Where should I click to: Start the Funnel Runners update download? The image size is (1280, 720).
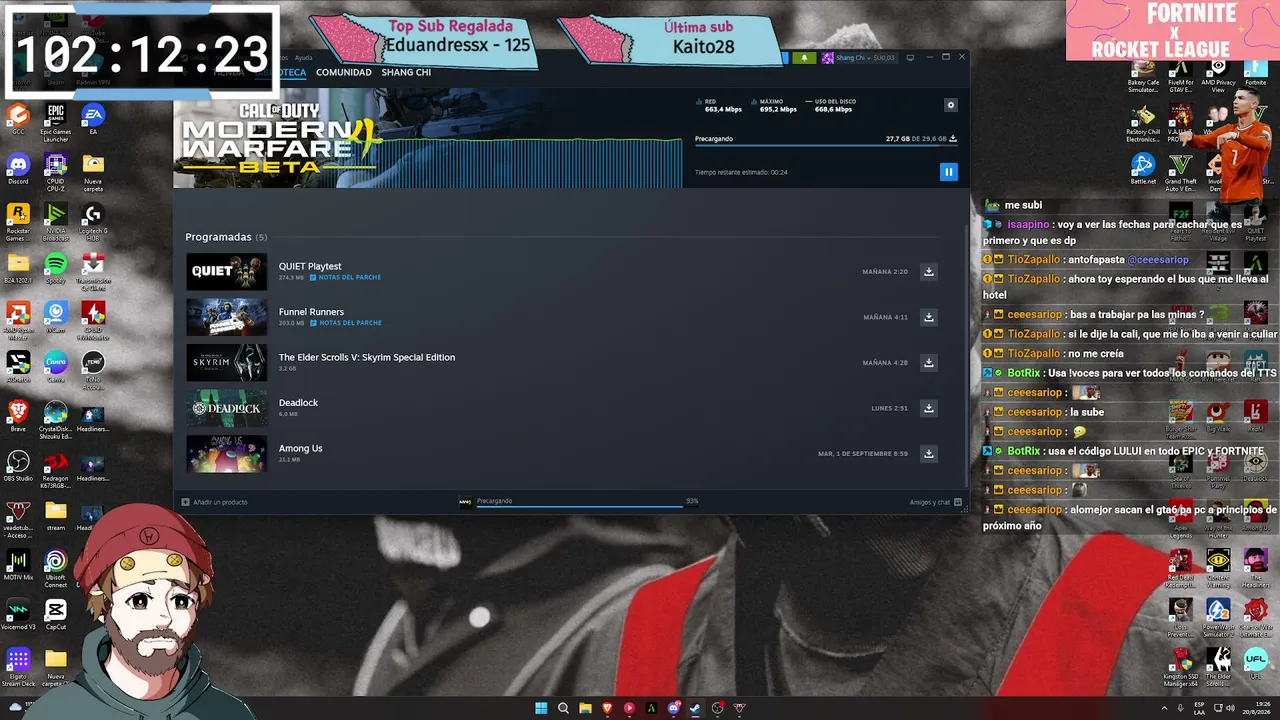point(929,317)
